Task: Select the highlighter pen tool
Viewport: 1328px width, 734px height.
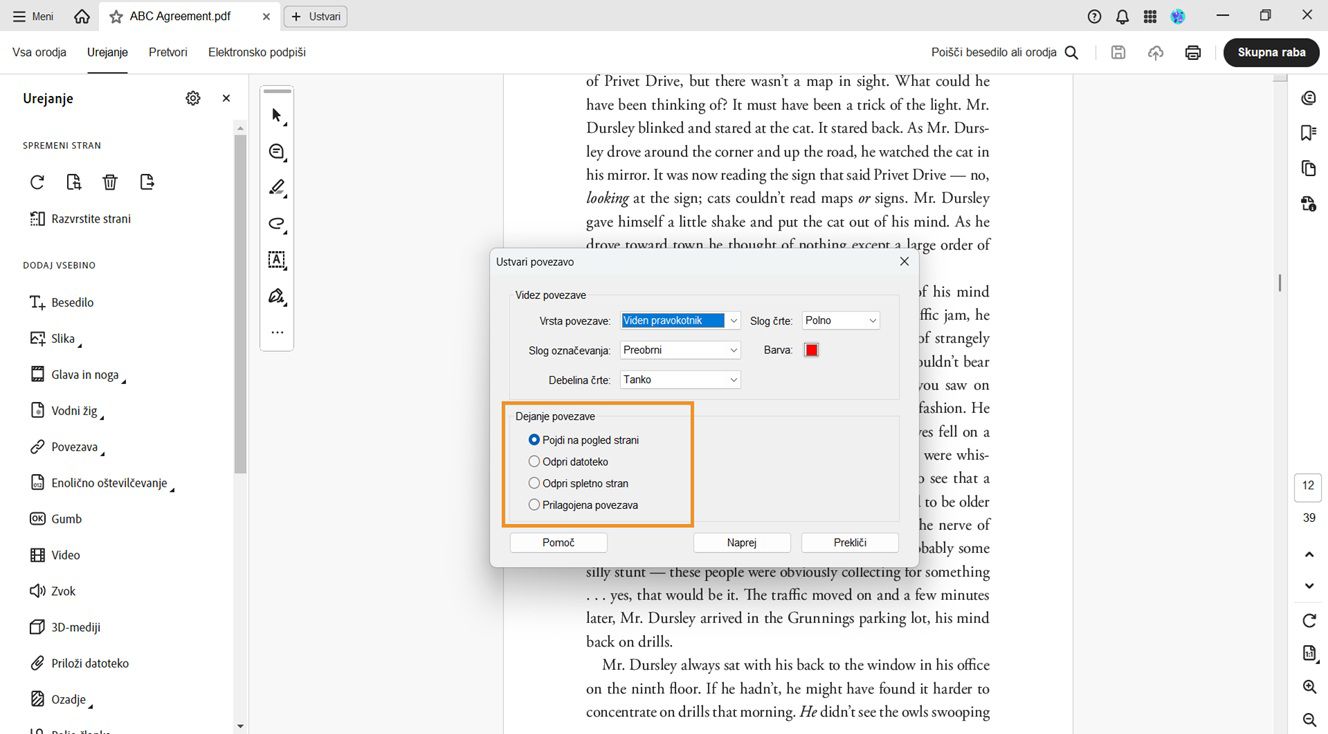Action: pos(277,188)
